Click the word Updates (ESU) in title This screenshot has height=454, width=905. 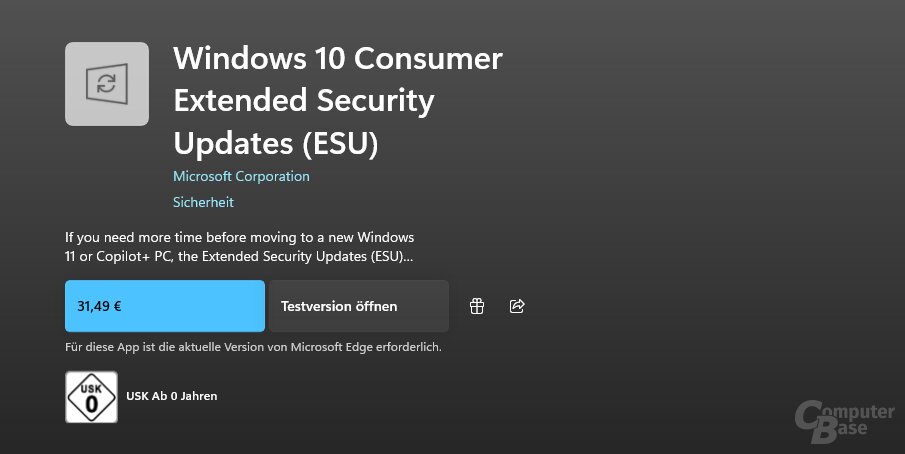[276, 144]
